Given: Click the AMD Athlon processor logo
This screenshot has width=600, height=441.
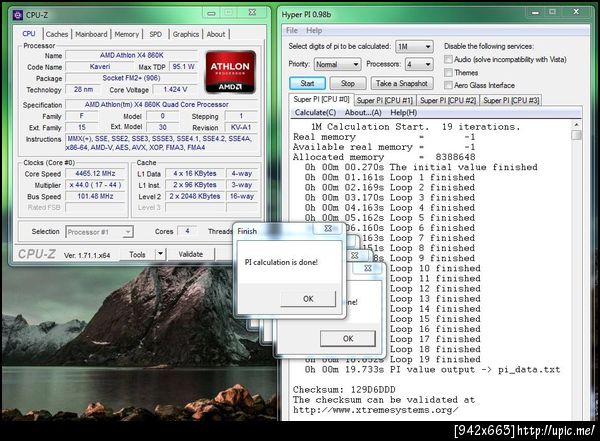Looking at the screenshot, I should [x=230, y=72].
